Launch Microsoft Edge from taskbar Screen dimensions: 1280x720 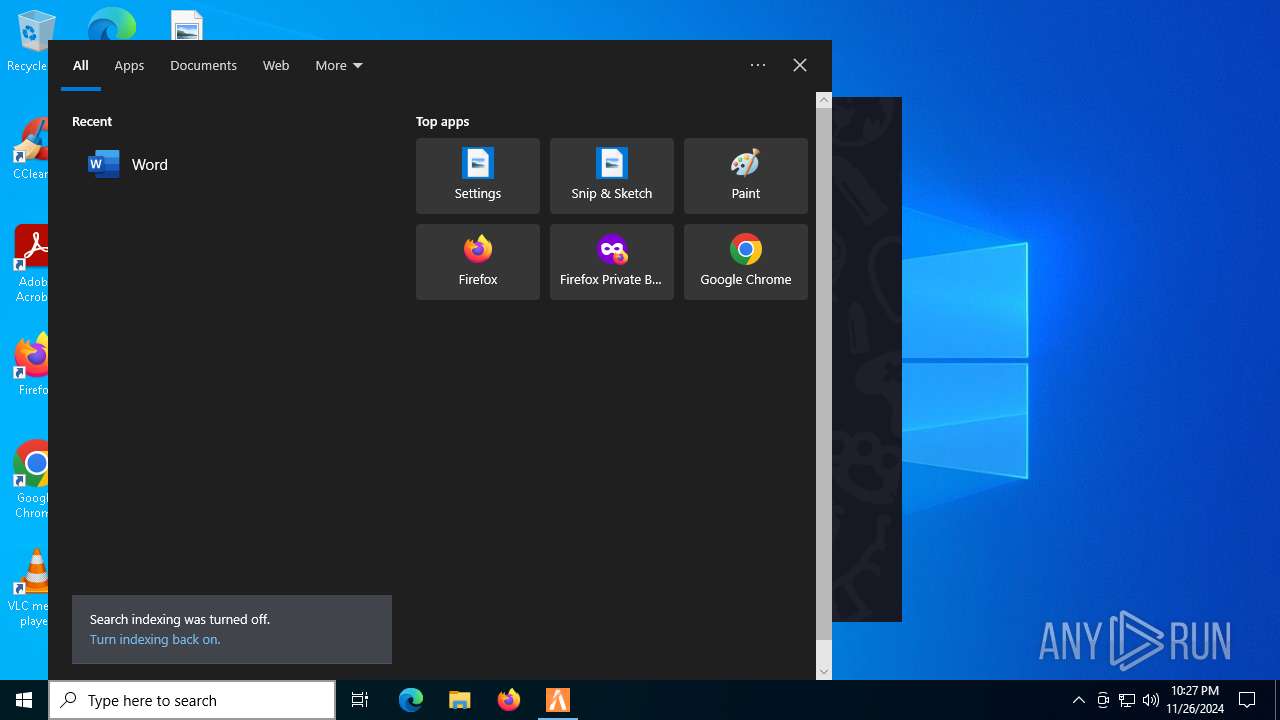[x=411, y=700]
